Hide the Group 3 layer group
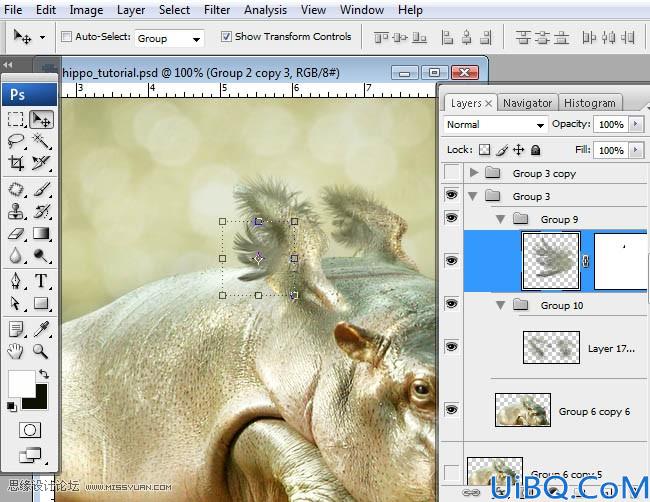Viewport: 650px width, 502px height. point(451,194)
